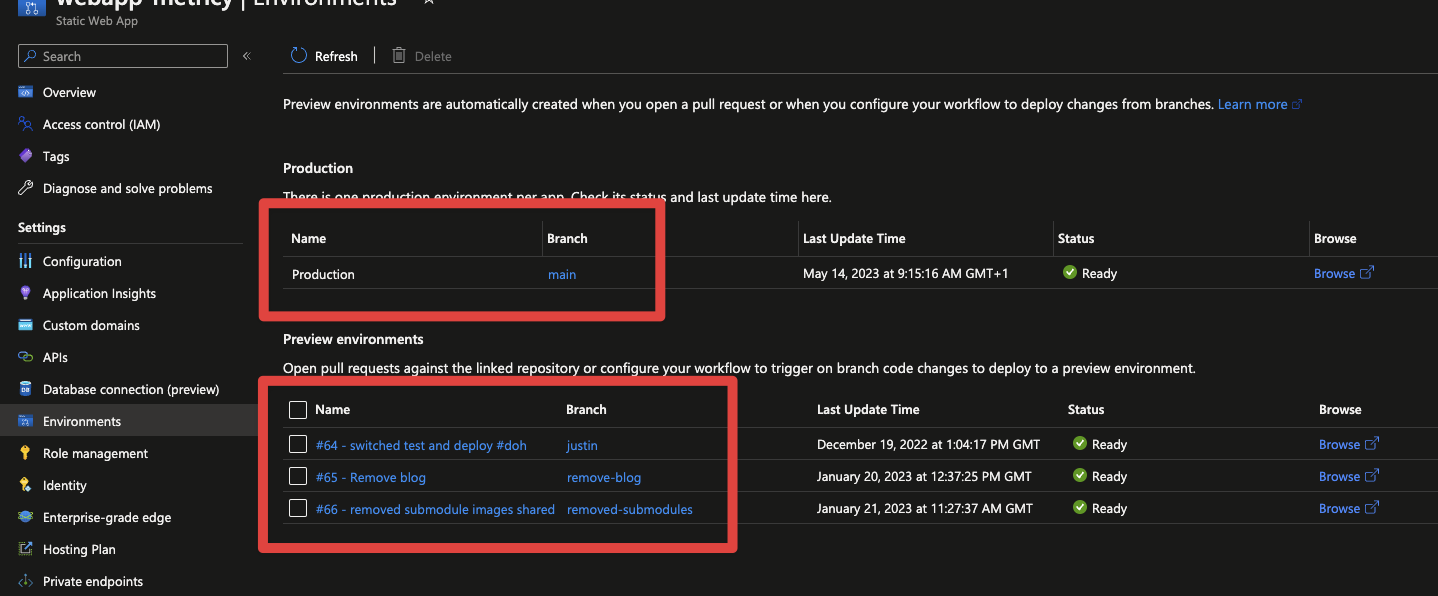
Task: Browse the #65 preview environment
Action: click(x=1339, y=476)
